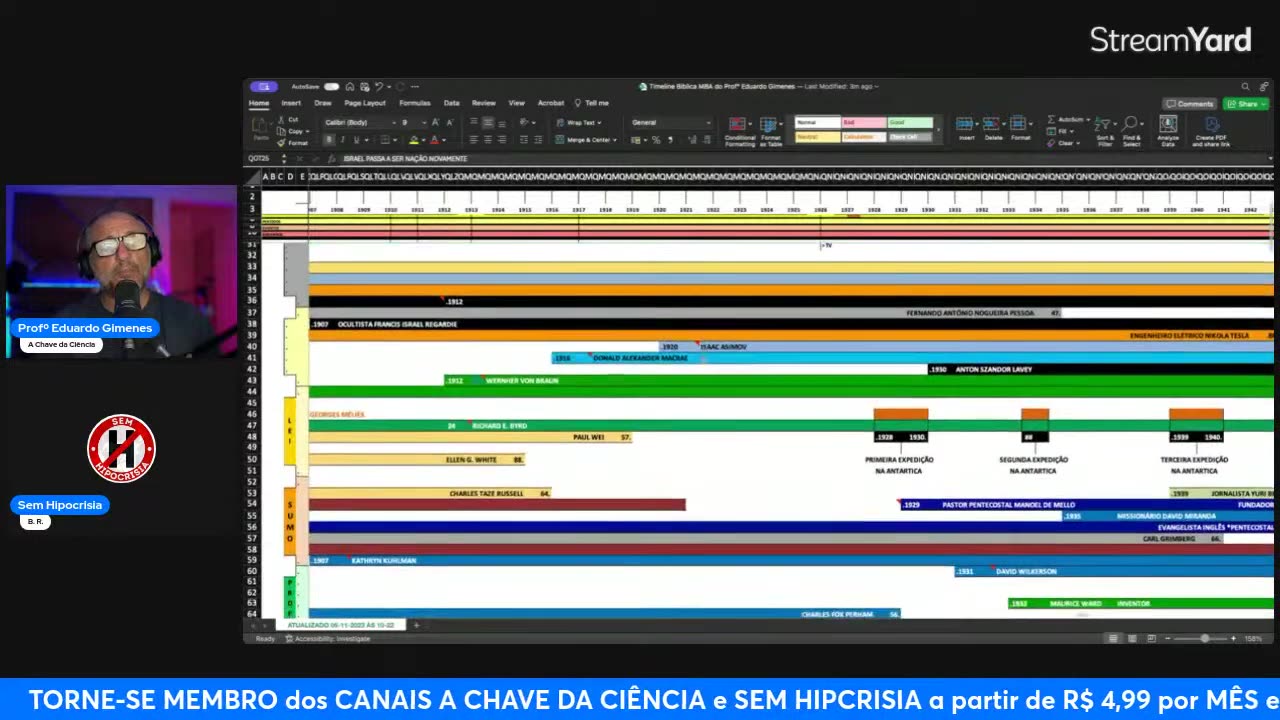Toggle align left icon
The height and width of the screenshot is (720, 1280).
(x=473, y=140)
